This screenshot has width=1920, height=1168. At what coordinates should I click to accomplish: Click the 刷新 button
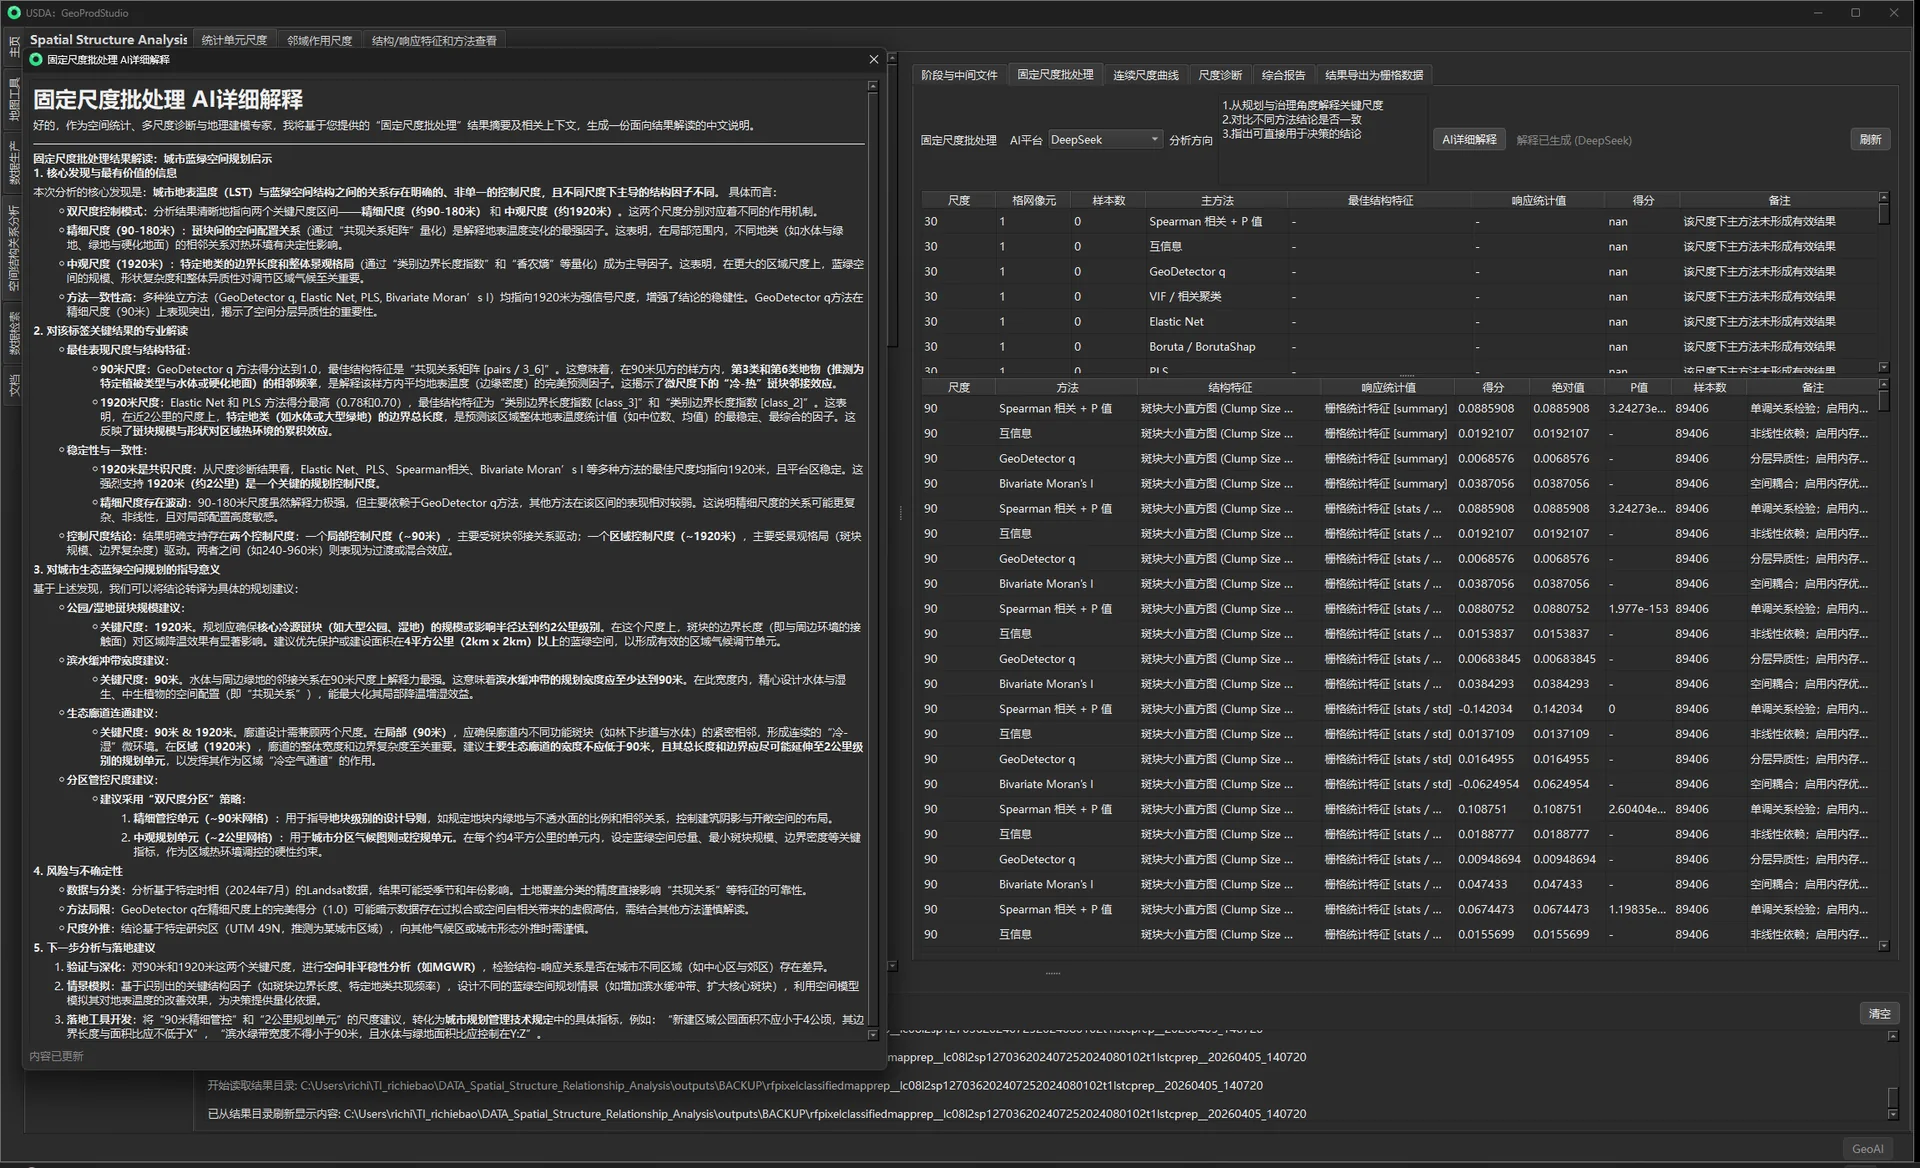[x=1870, y=140]
